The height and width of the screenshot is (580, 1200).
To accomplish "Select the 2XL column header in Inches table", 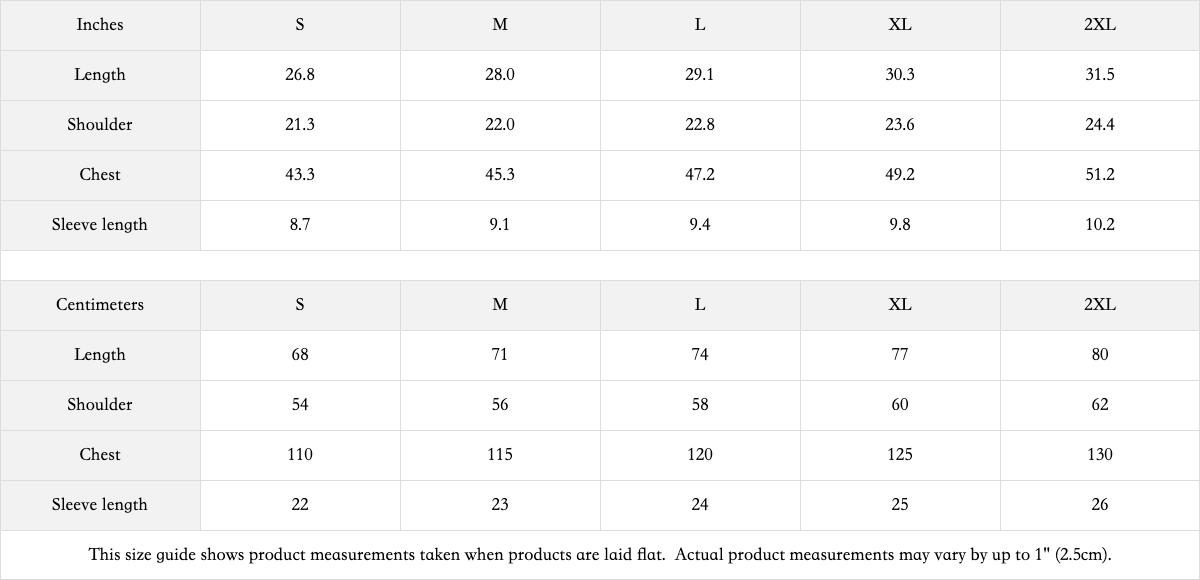I will (1100, 25).
